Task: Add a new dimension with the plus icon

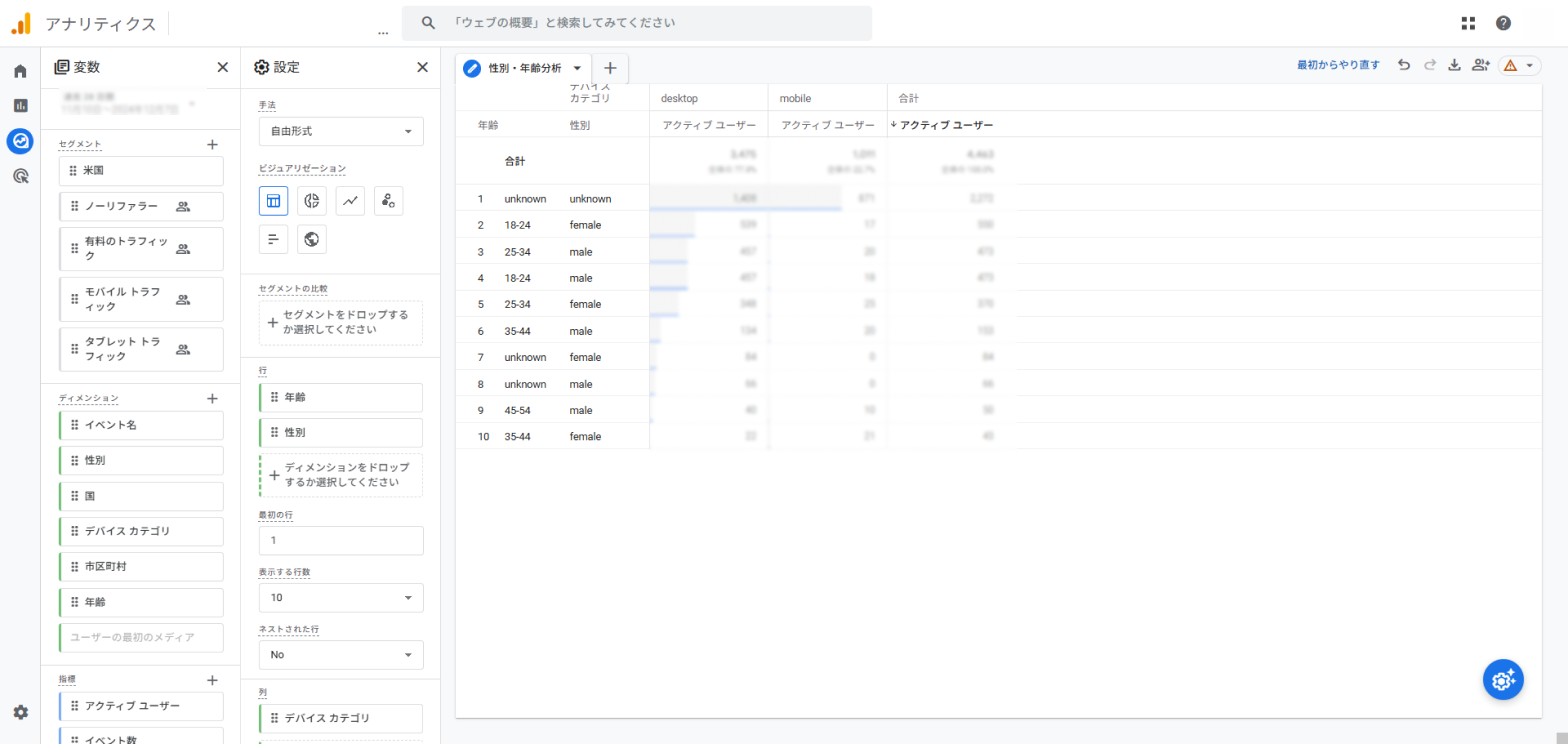Action: (x=212, y=398)
